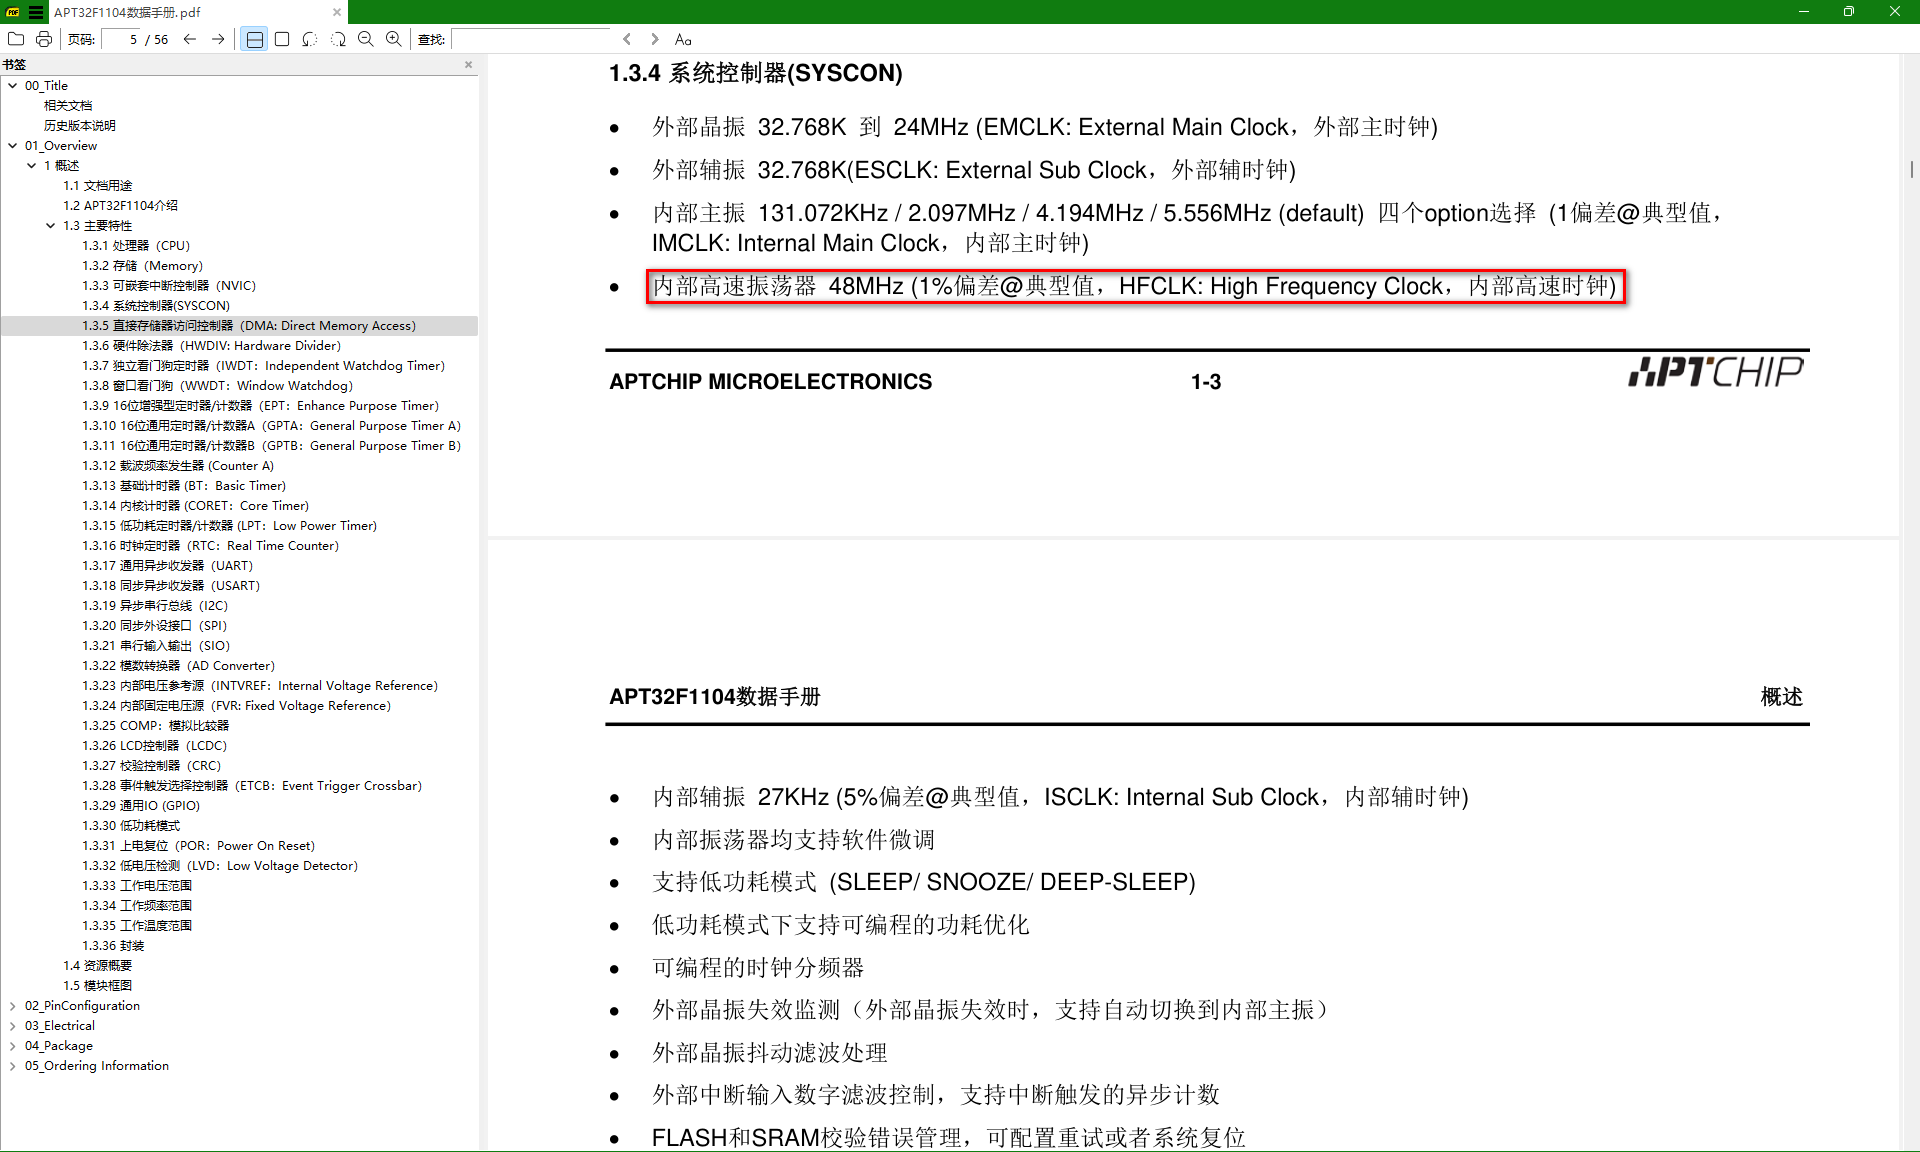Expand the 03_Electrical bookmark
Viewport: 1920px width, 1152px height.
12,1026
